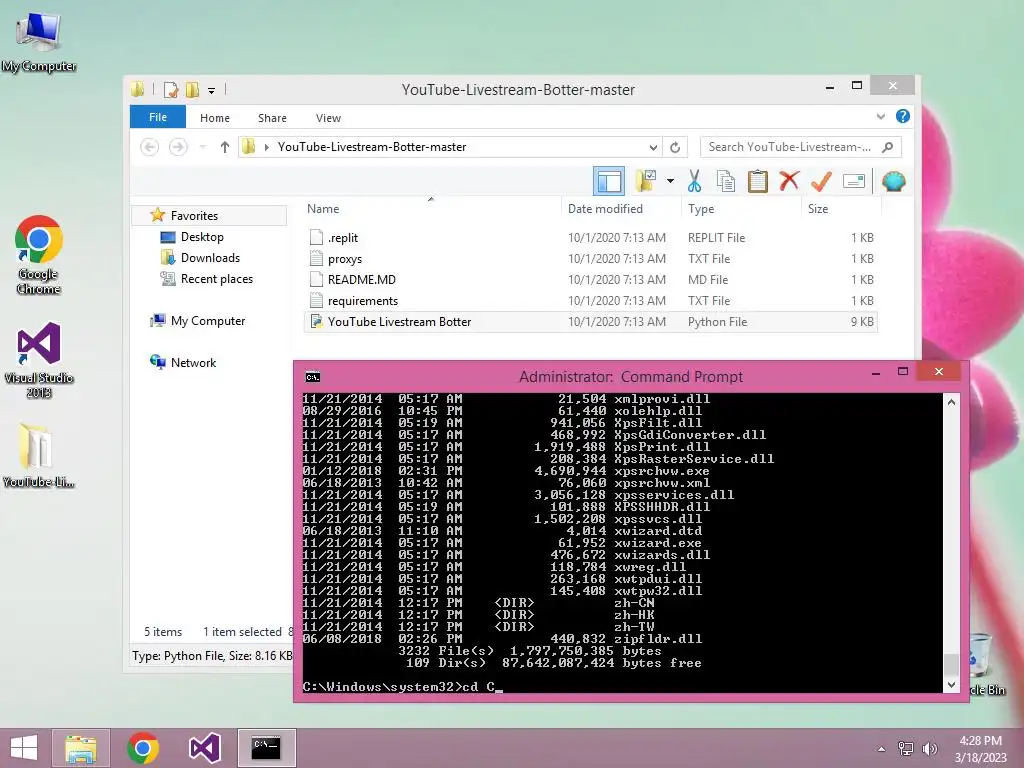Open Explorer help with the question mark icon
This screenshot has height=768, width=1024.
pos(903,116)
